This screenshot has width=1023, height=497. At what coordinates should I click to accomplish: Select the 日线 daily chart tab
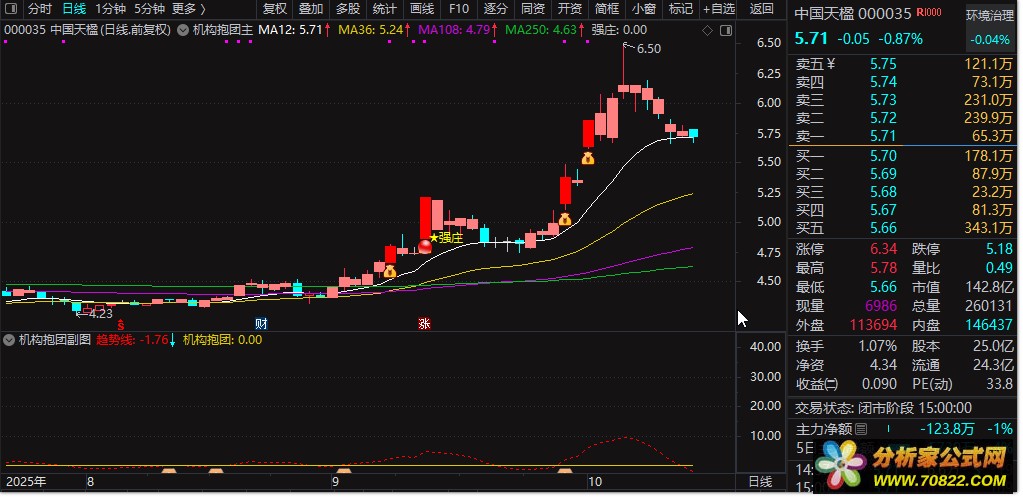[74, 8]
